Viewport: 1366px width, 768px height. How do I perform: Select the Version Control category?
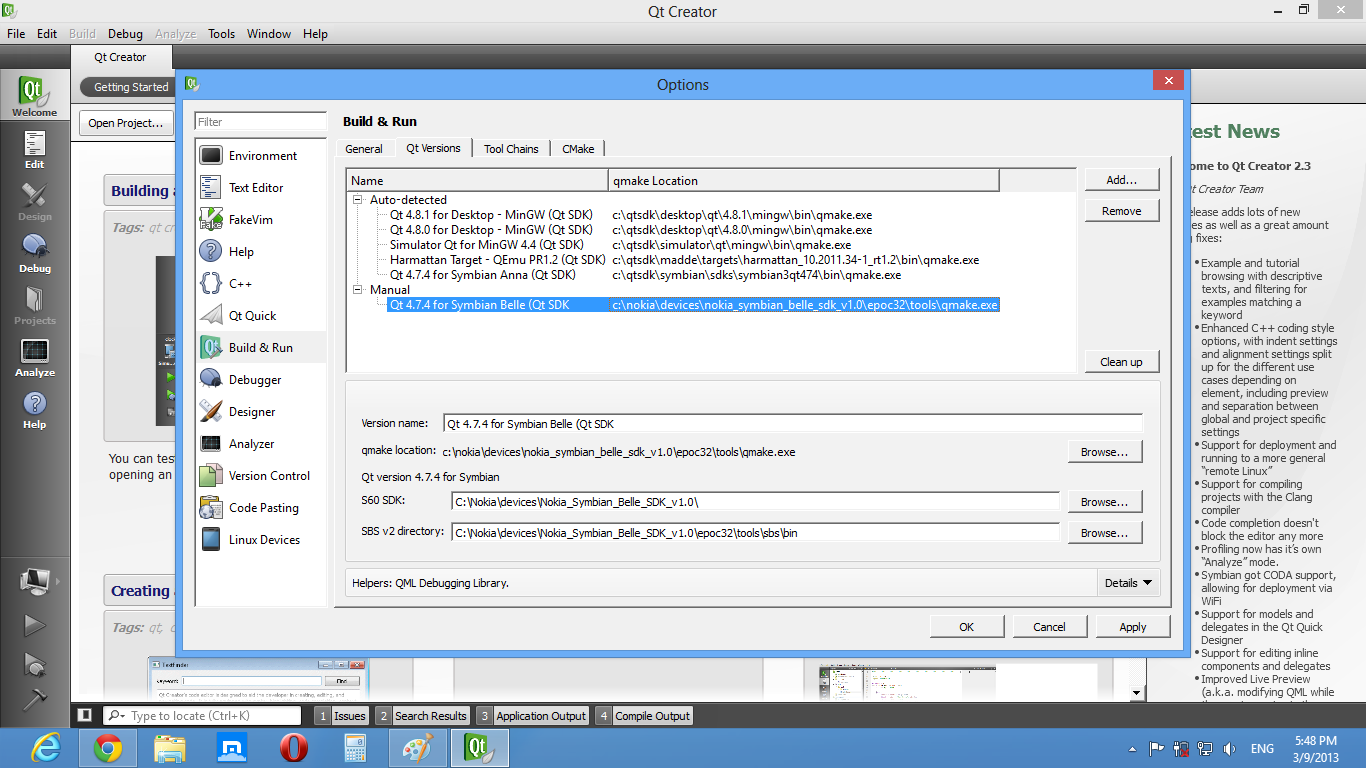(268, 476)
